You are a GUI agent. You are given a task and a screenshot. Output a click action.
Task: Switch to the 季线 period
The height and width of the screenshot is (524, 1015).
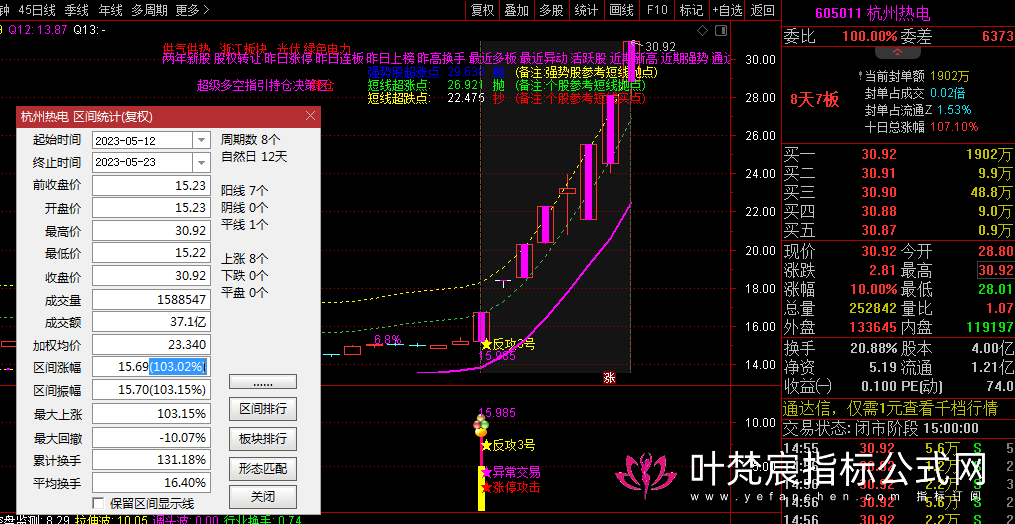pos(77,10)
